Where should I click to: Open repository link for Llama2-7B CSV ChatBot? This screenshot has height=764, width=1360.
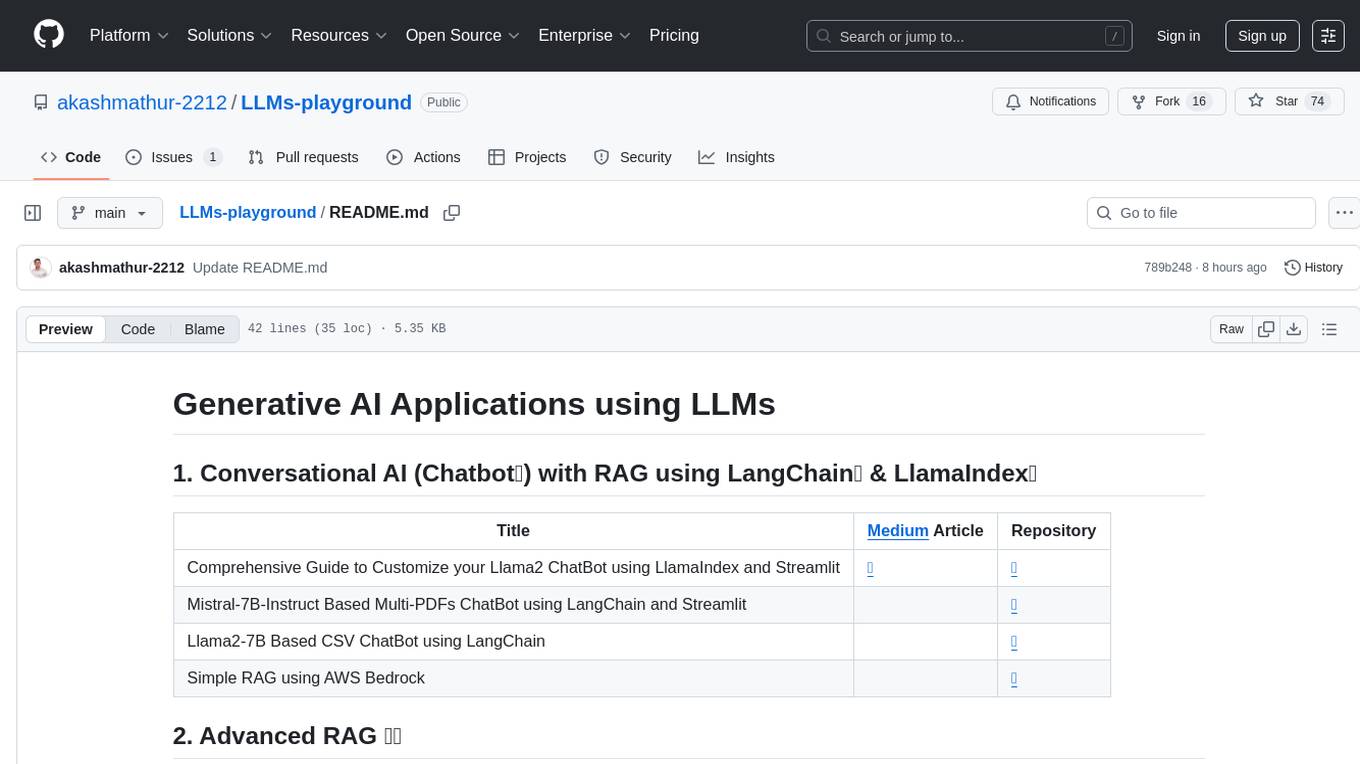point(1014,641)
